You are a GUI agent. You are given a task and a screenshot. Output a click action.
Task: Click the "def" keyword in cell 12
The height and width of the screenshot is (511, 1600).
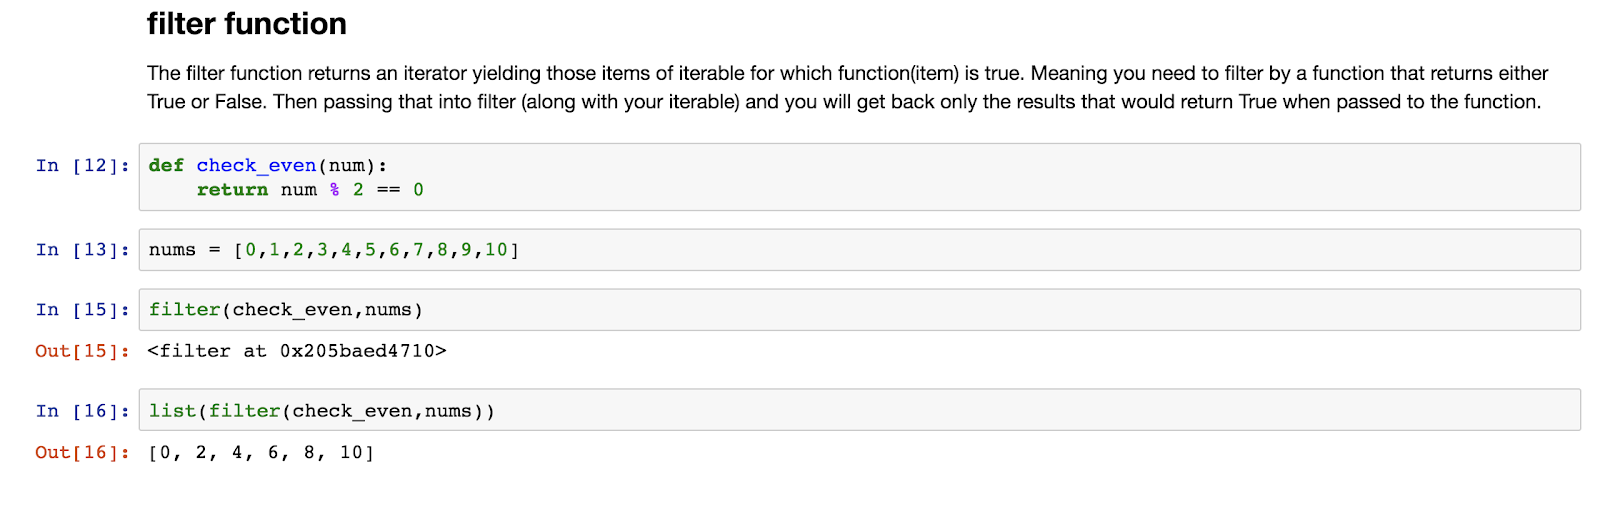[166, 166]
